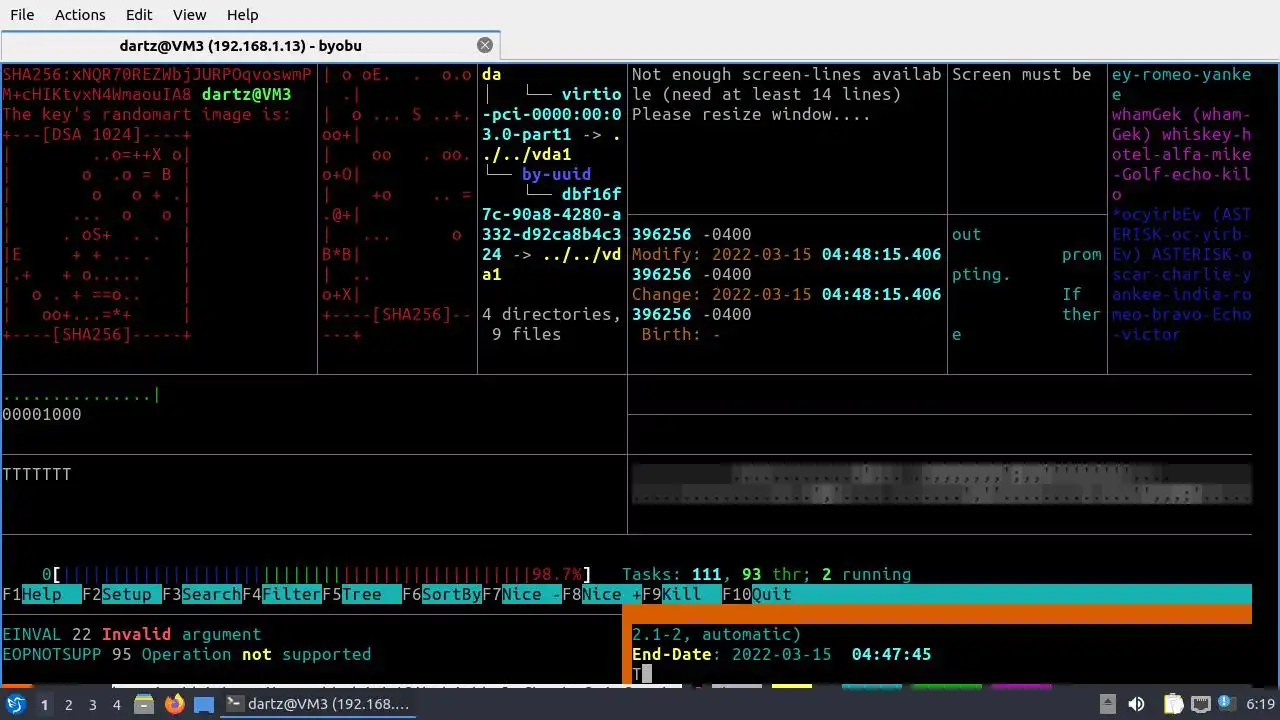Viewport: 1280px width, 720px height.
Task: Click the 'Tasks: 111' htop text
Action: point(672,574)
